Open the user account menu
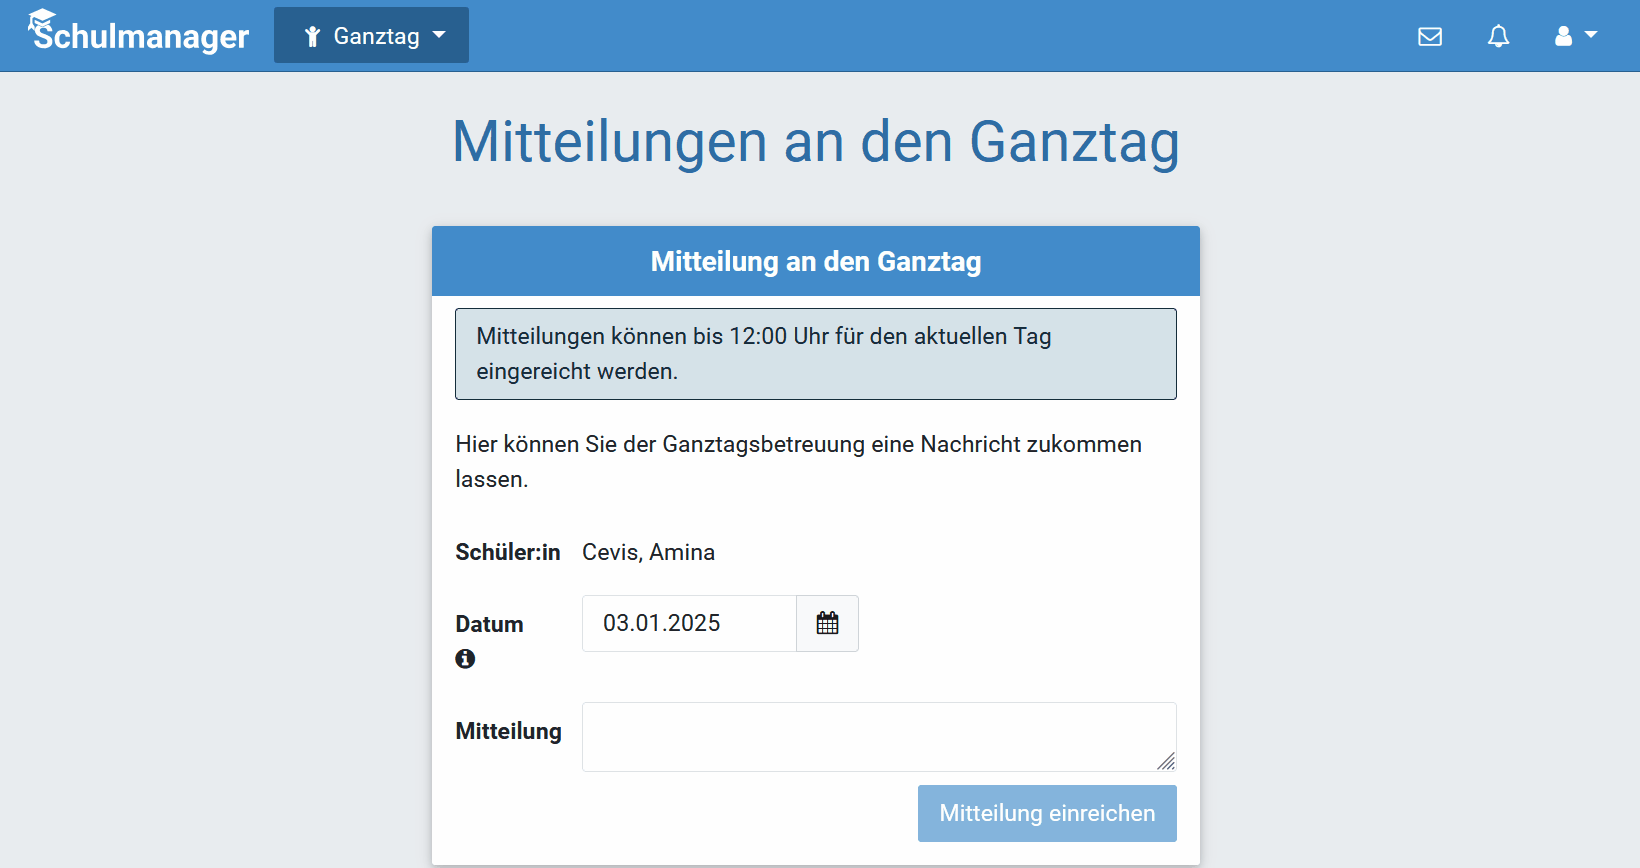Screen dimensions: 1640x868 [x=1575, y=36]
